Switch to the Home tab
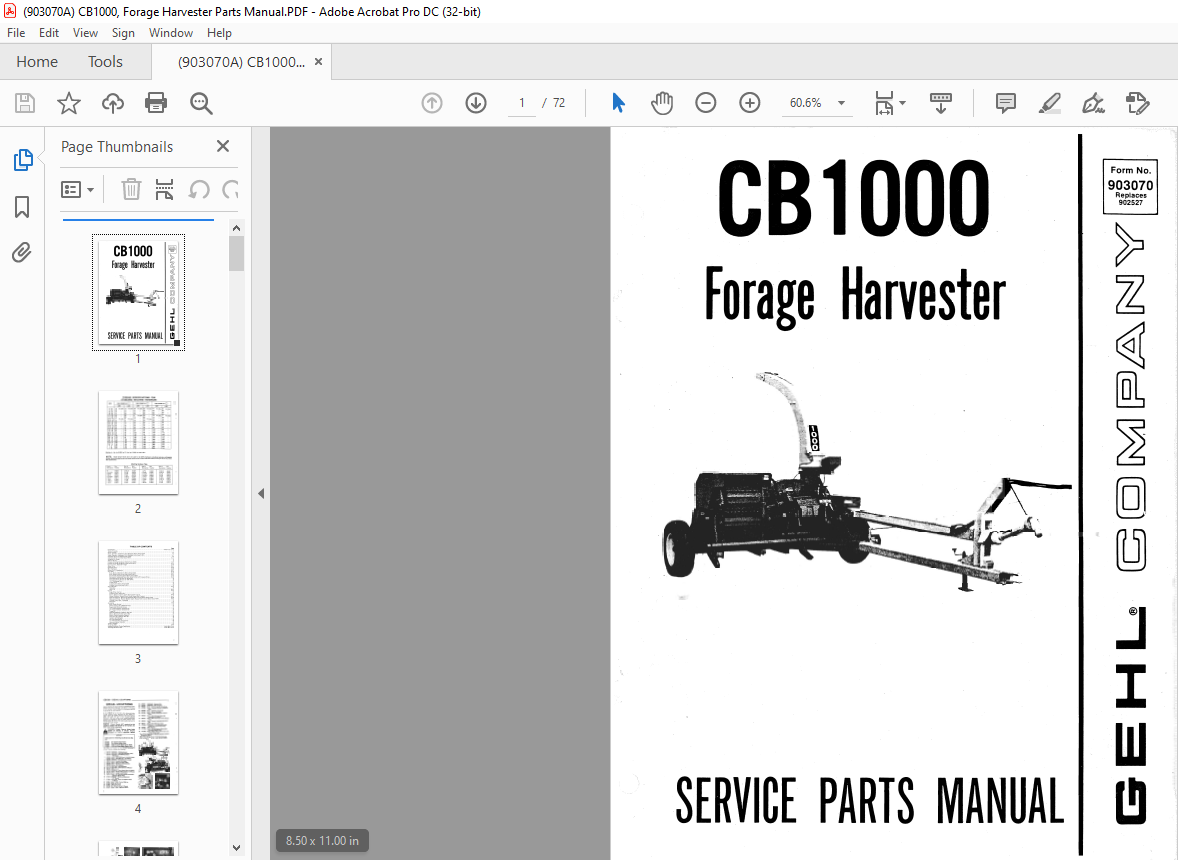This screenshot has height=860, width=1178. [37, 62]
